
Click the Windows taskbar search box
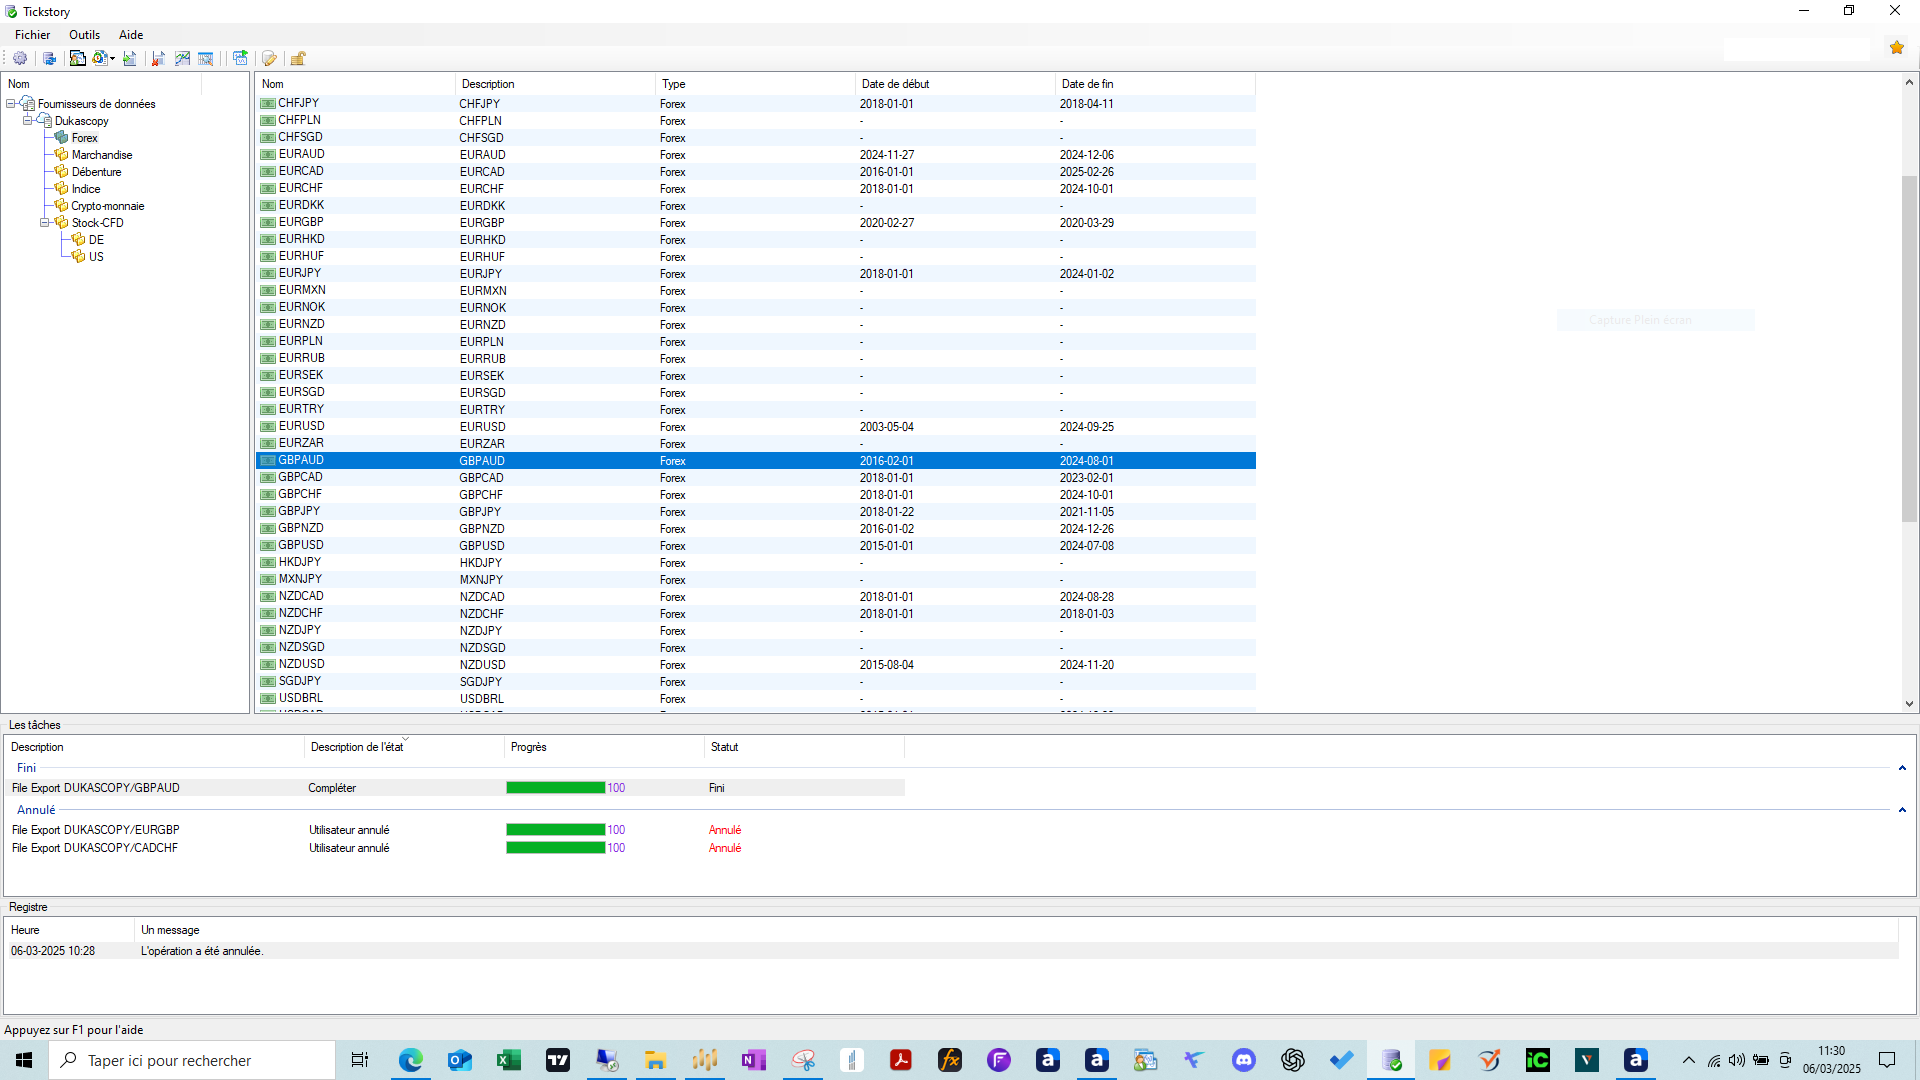[x=192, y=1060]
